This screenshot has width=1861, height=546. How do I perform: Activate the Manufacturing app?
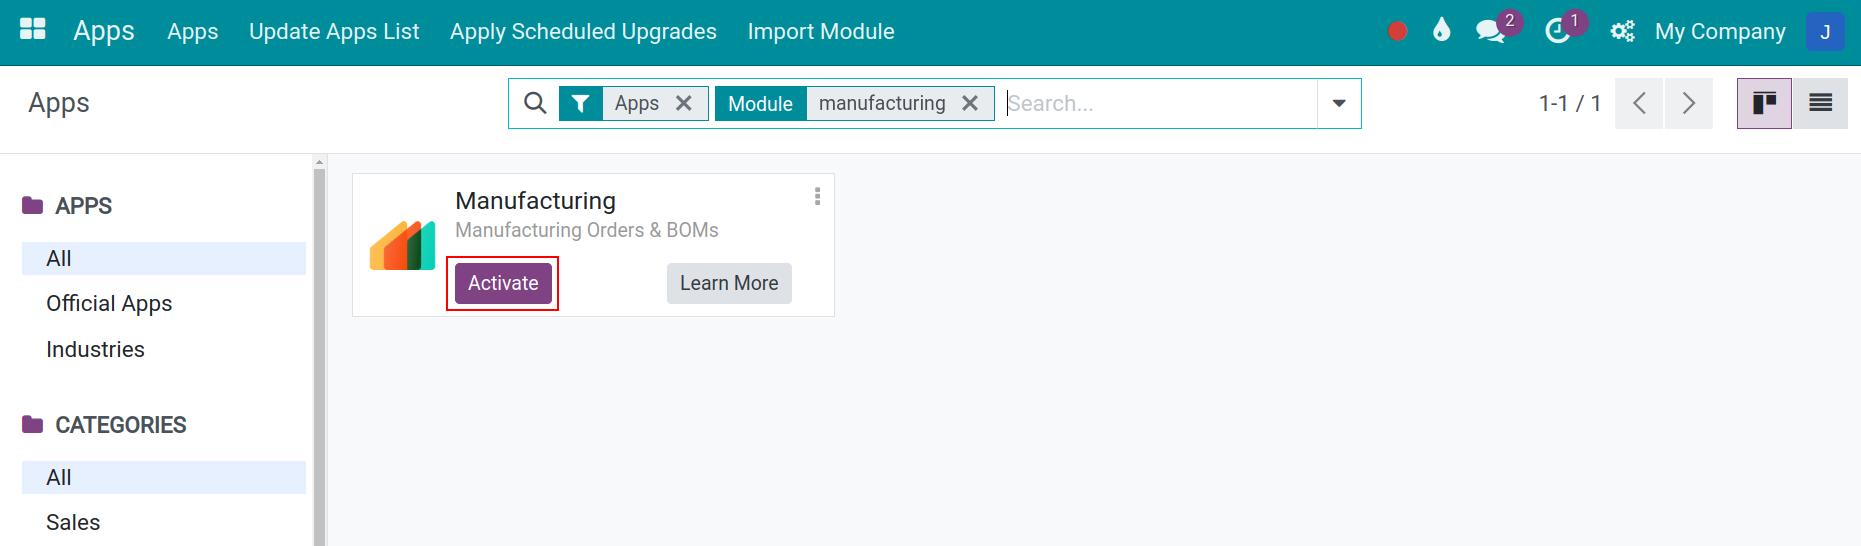coord(503,283)
